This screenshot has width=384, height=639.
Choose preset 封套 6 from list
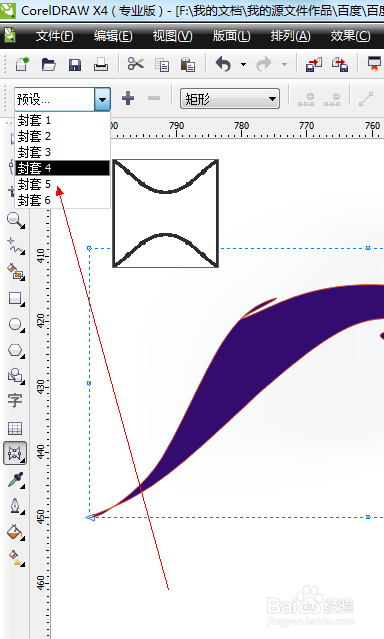point(62,200)
